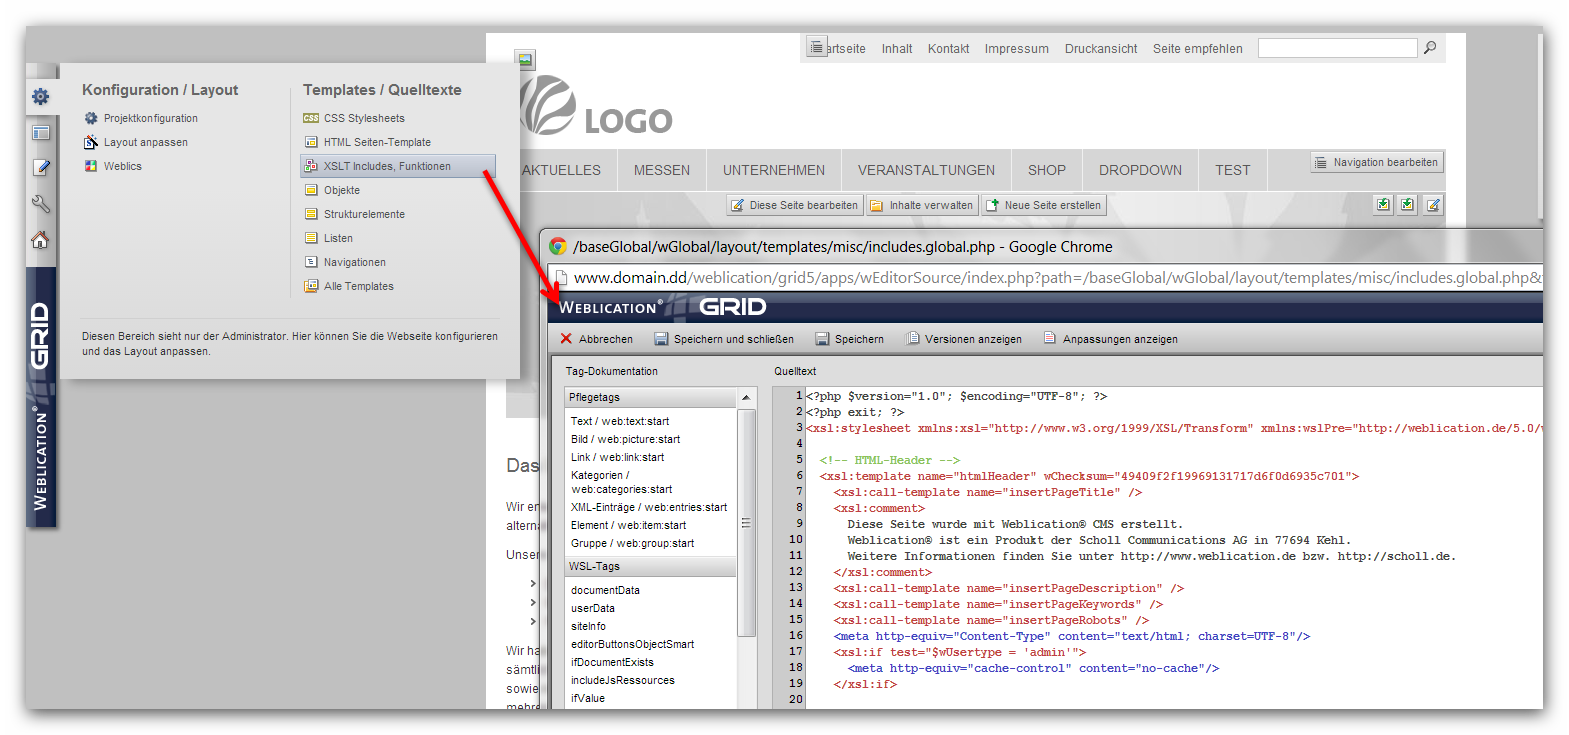The width and height of the screenshot is (1569, 735).
Task: Open Strukturelemente templates
Action: click(364, 214)
